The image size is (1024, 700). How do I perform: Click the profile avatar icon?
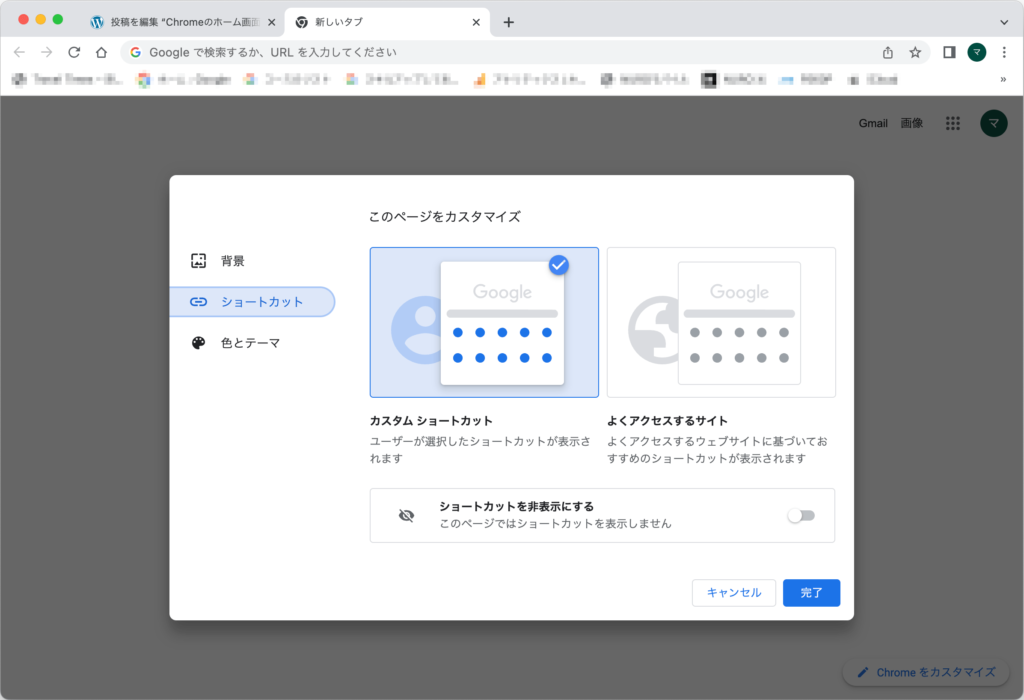[x=993, y=123]
